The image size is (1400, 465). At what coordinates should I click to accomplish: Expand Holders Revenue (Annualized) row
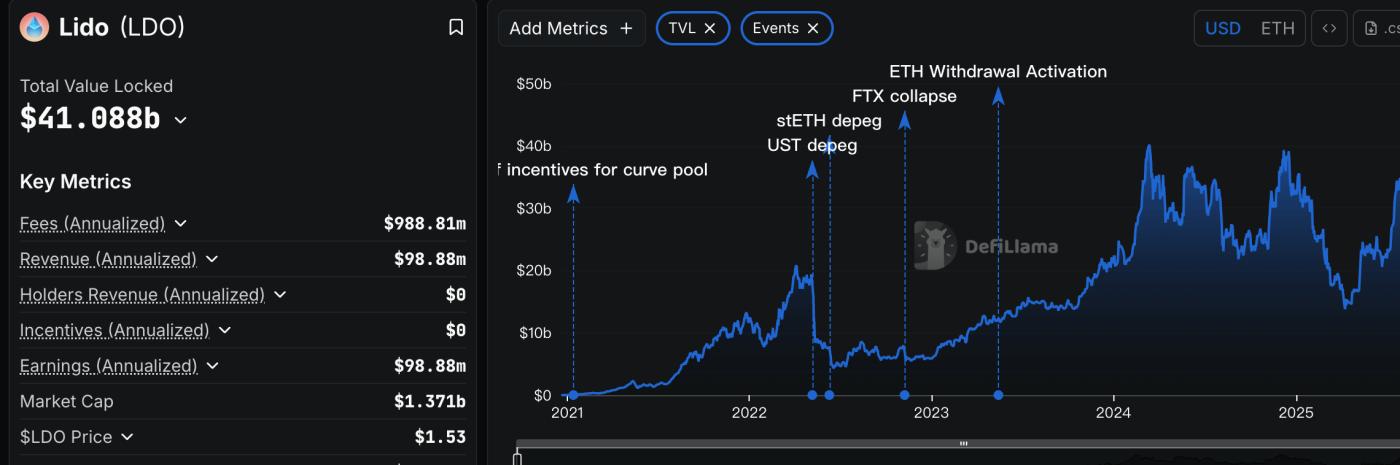tap(280, 295)
